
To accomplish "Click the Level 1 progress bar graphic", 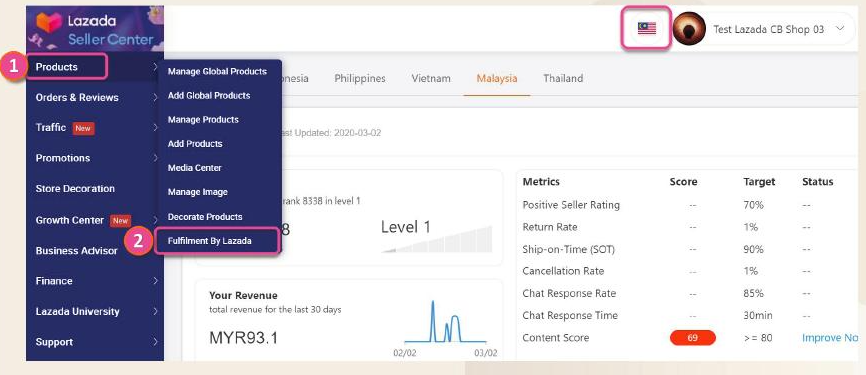I will [437, 239].
